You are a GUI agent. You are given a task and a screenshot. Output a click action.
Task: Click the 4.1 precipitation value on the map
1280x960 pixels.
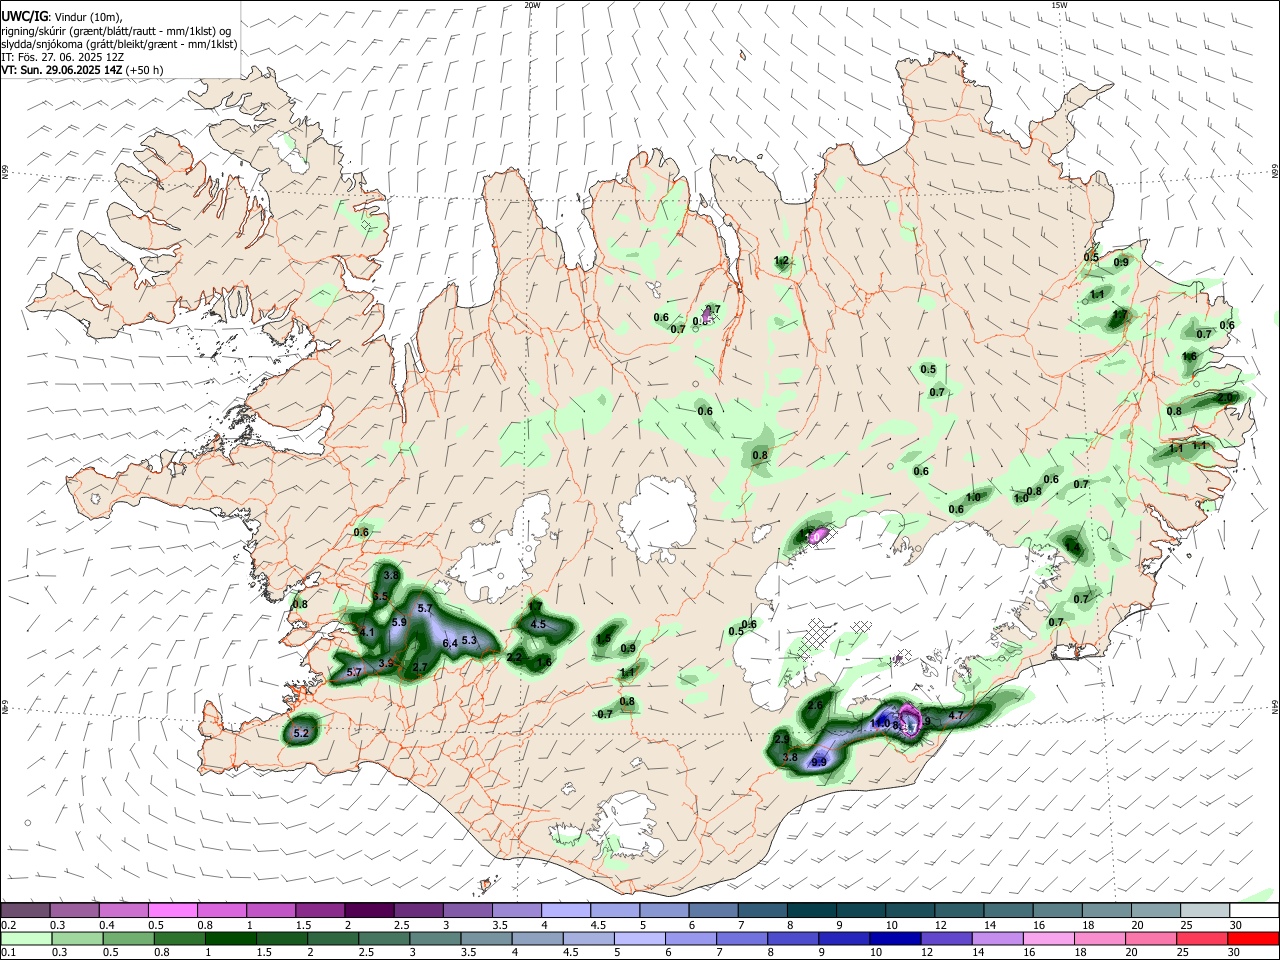[x=366, y=632]
